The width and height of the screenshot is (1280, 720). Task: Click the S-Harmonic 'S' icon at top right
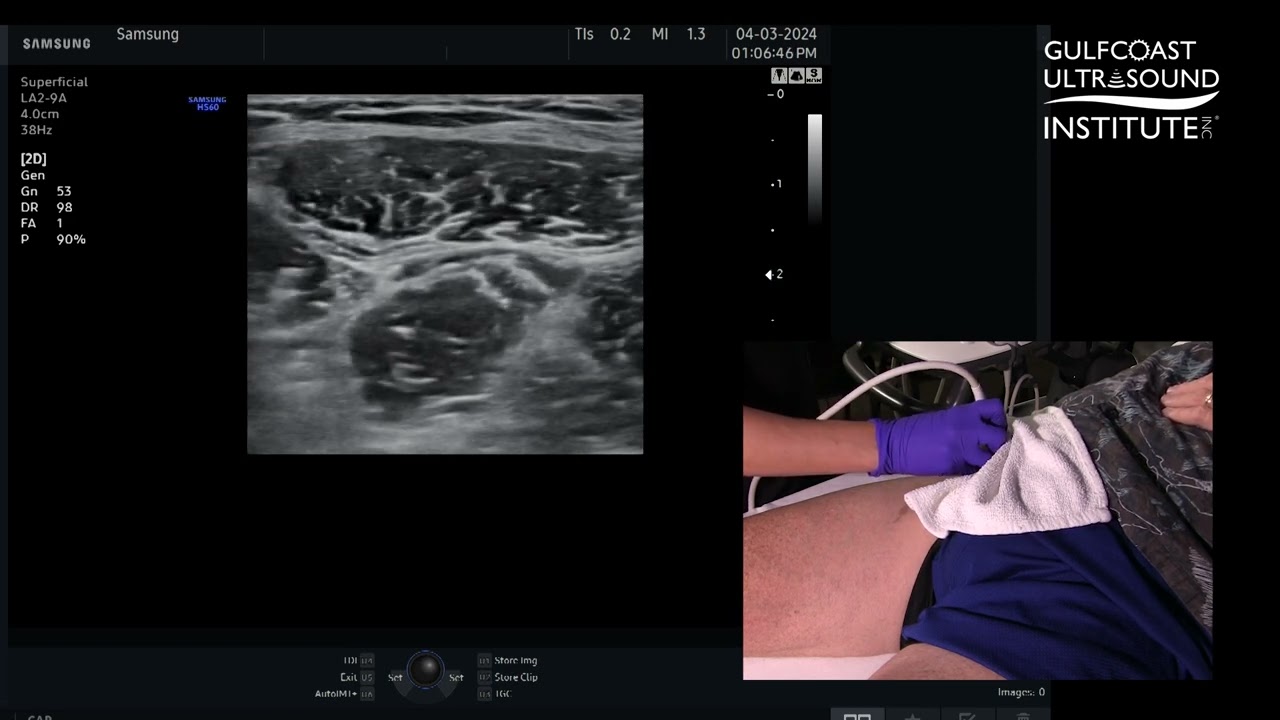click(x=813, y=76)
